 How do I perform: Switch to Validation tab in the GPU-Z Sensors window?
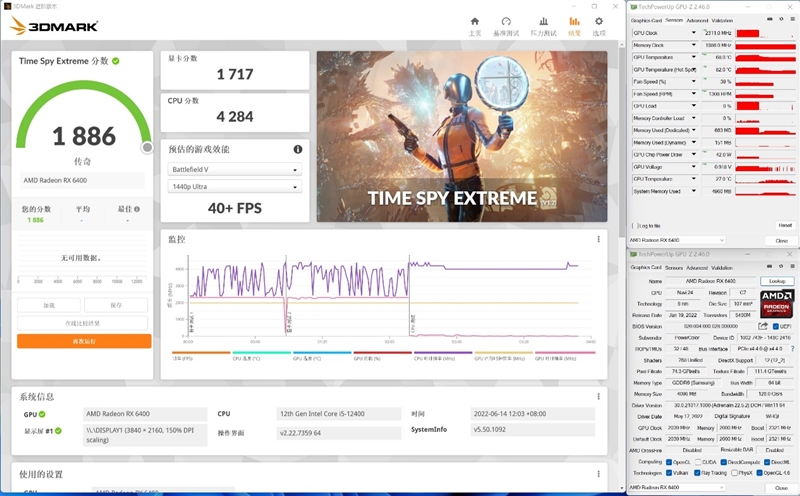tap(722, 20)
